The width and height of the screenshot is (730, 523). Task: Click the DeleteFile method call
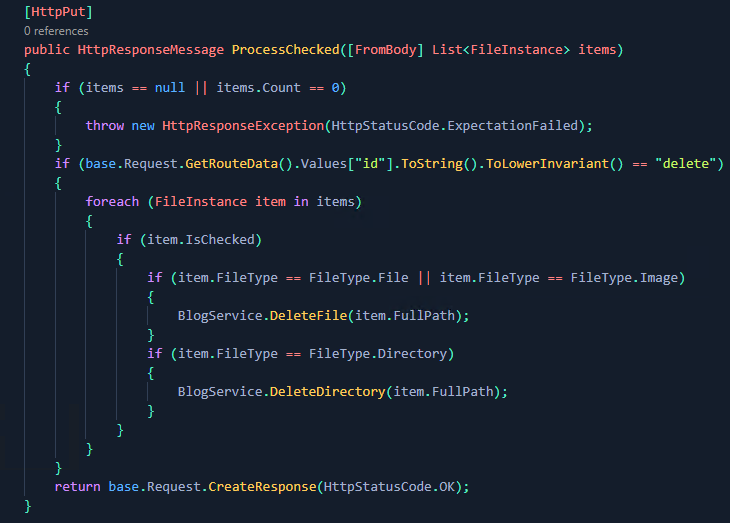[x=308, y=316]
